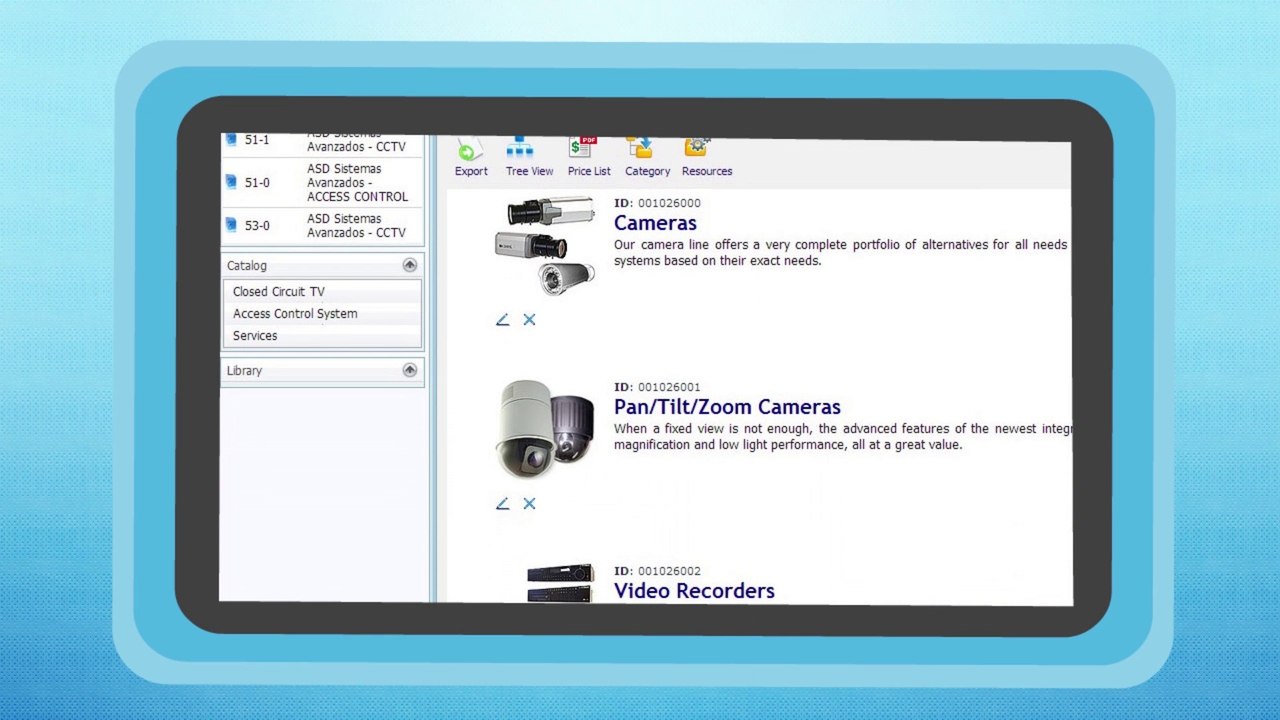The image size is (1280, 720).
Task: Delete the Cameras category with X icon
Action: click(x=529, y=320)
